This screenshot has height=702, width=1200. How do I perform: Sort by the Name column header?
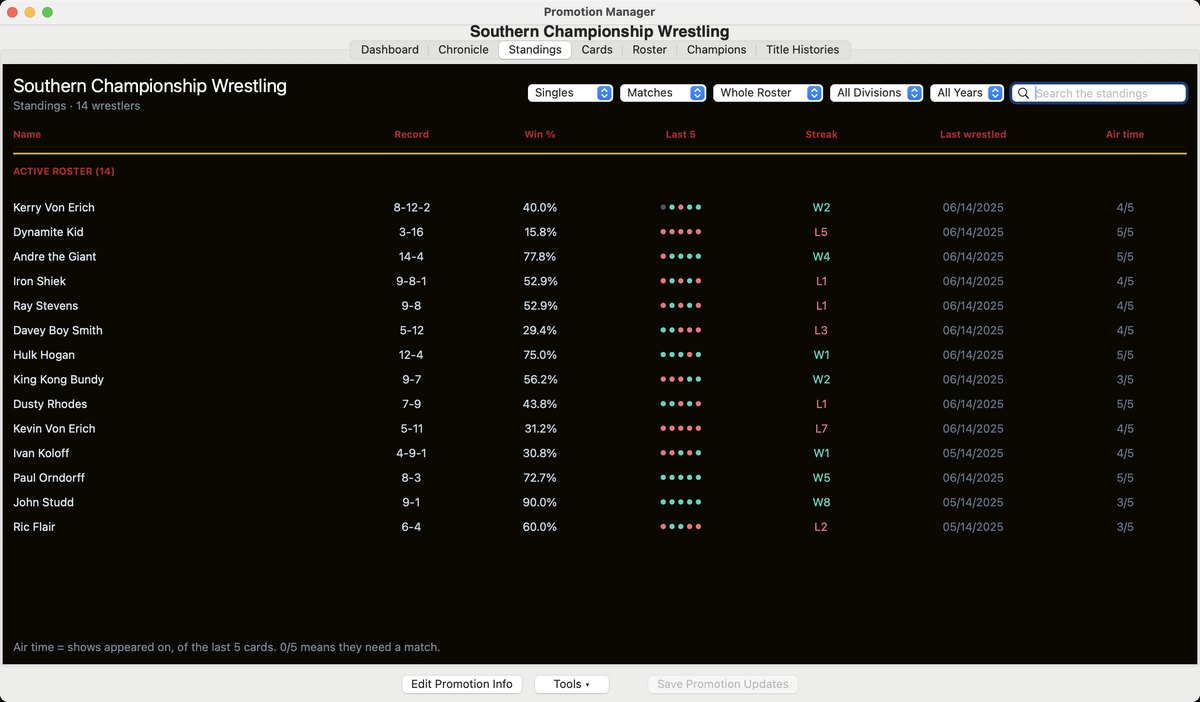[x=27, y=134]
